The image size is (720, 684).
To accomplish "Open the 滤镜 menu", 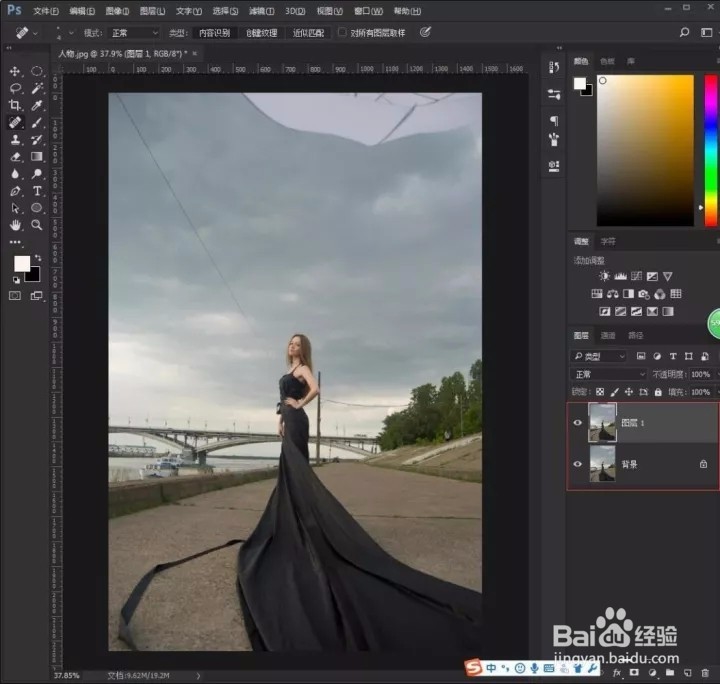I will pyautogui.click(x=262, y=11).
